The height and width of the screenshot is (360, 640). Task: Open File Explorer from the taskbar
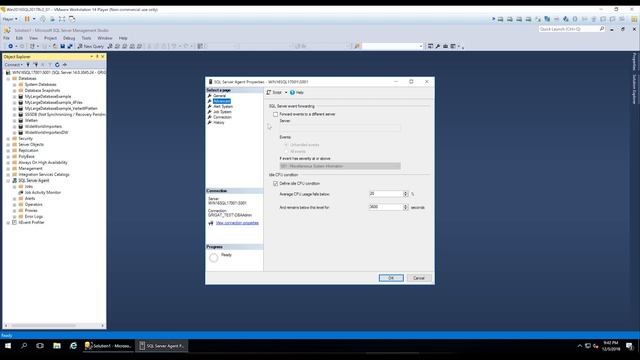tap(57, 346)
